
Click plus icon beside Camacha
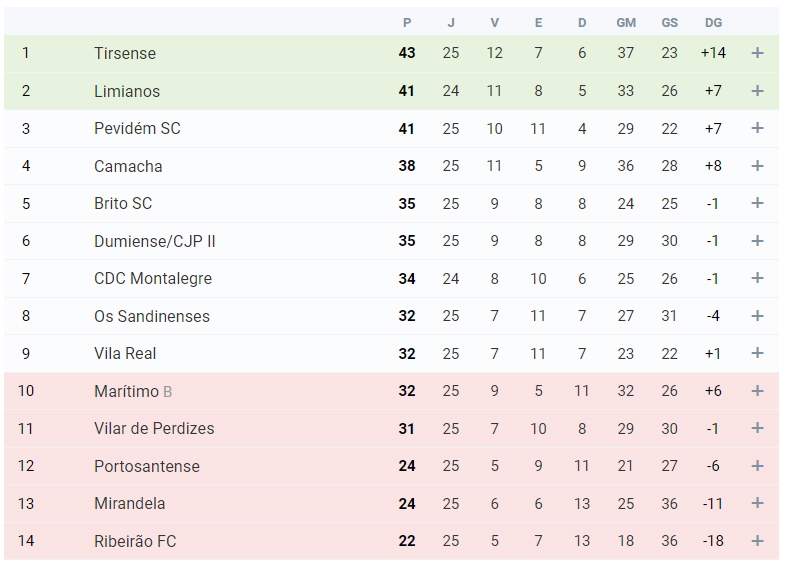pos(757,166)
